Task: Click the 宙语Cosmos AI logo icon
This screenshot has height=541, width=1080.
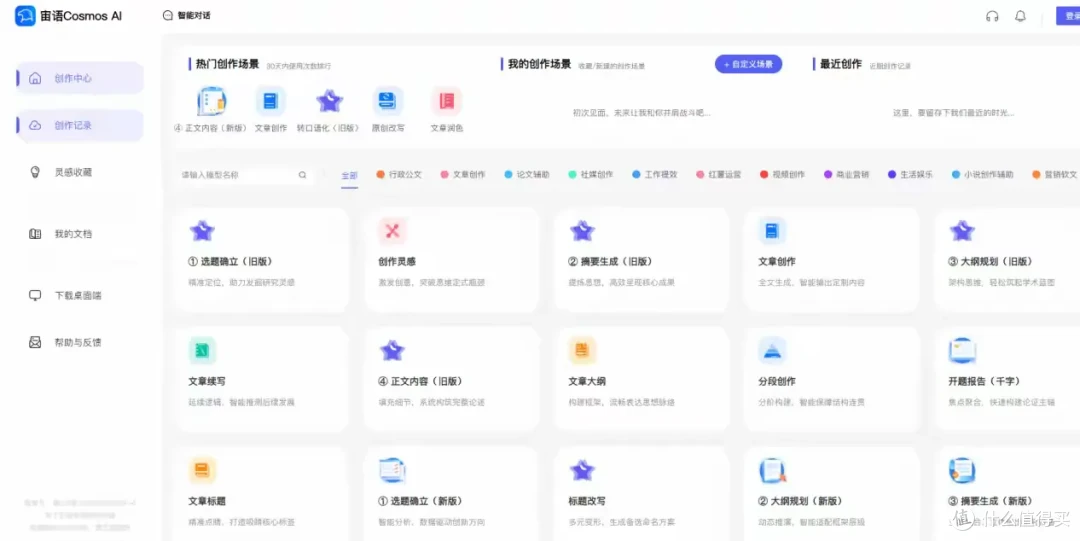Action: [x=25, y=16]
